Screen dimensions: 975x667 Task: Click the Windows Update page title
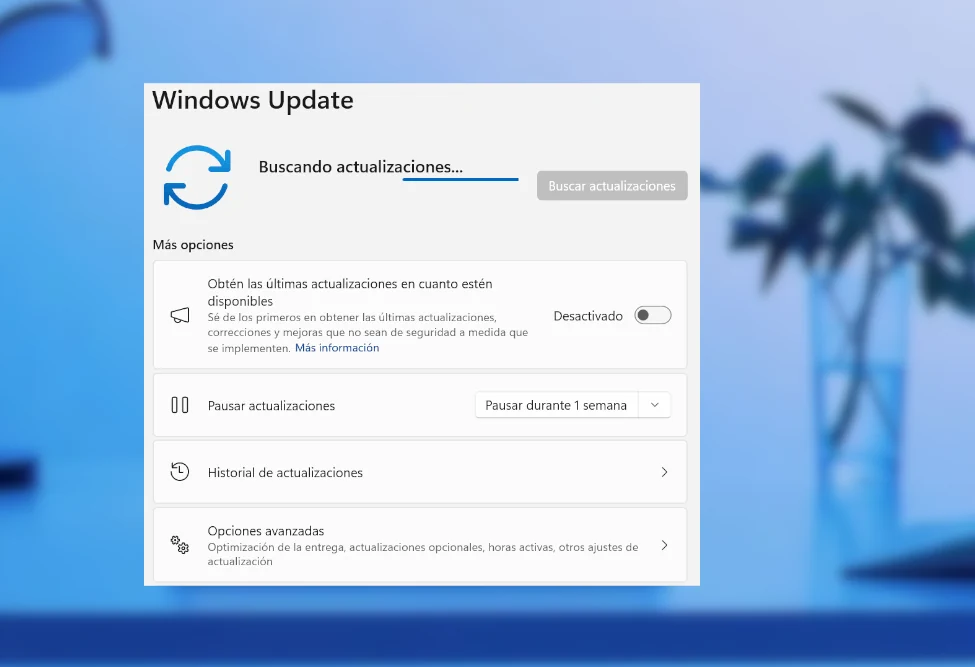tap(252, 100)
